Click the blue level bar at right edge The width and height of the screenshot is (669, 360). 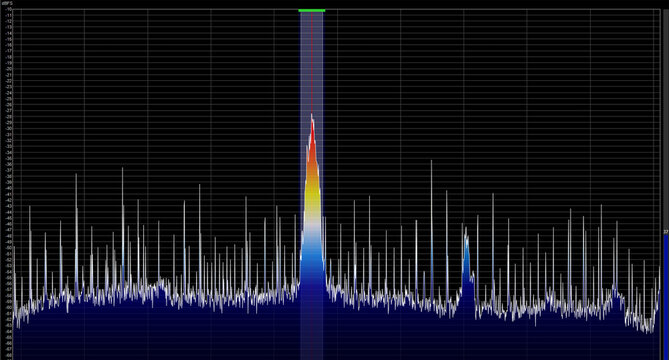(x=666, y=297)
